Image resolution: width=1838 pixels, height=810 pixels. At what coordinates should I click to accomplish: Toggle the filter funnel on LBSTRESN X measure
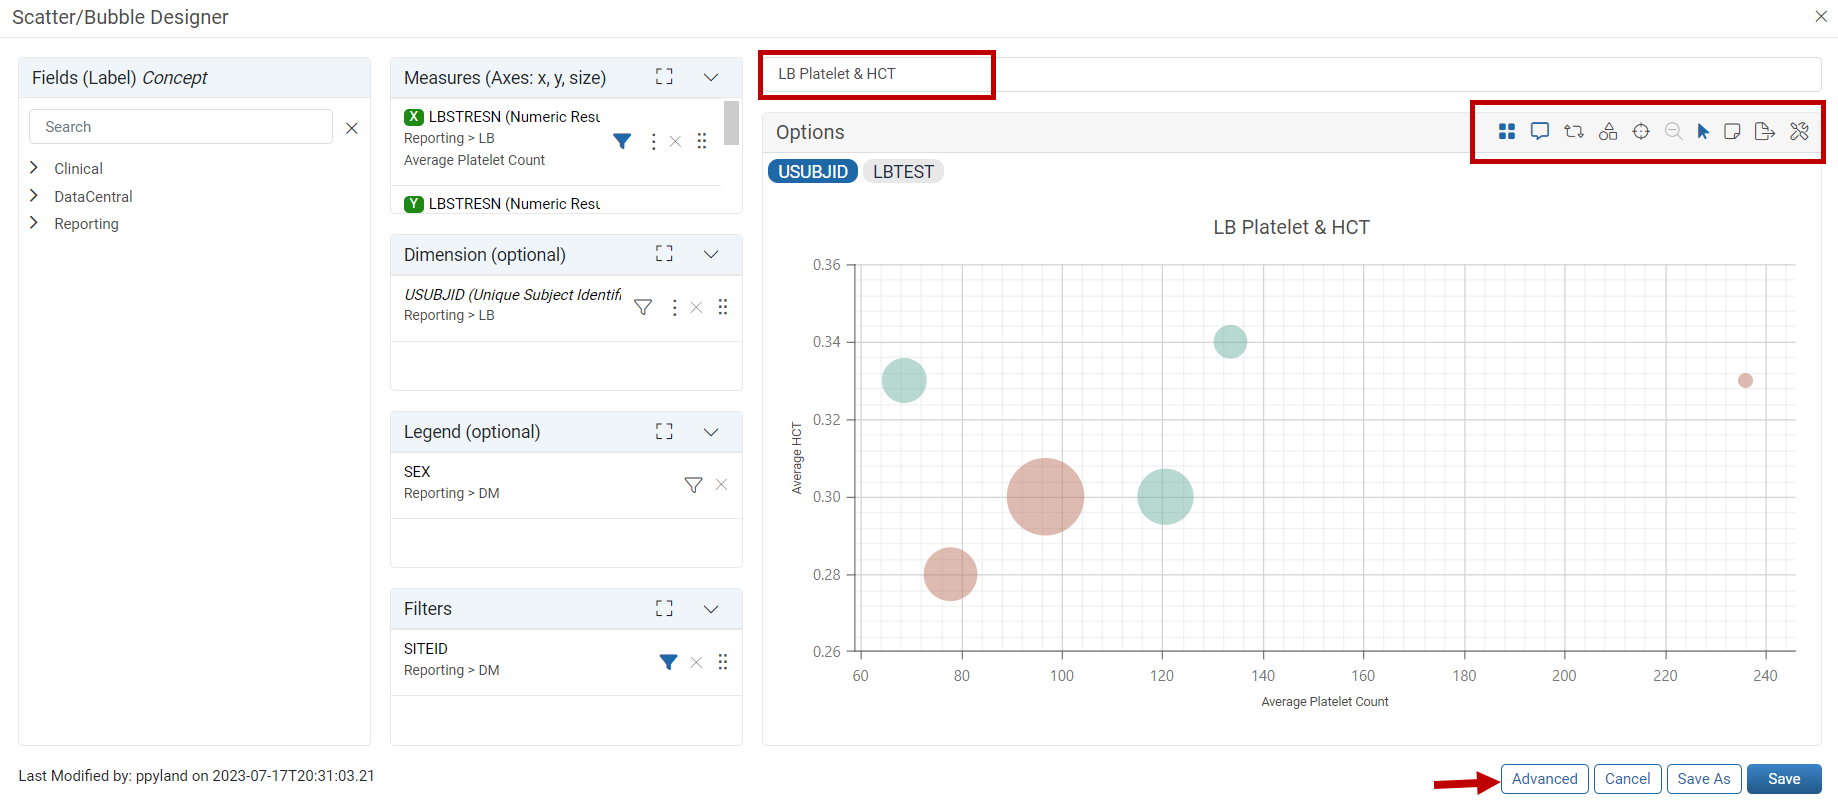tap(622, 141)
